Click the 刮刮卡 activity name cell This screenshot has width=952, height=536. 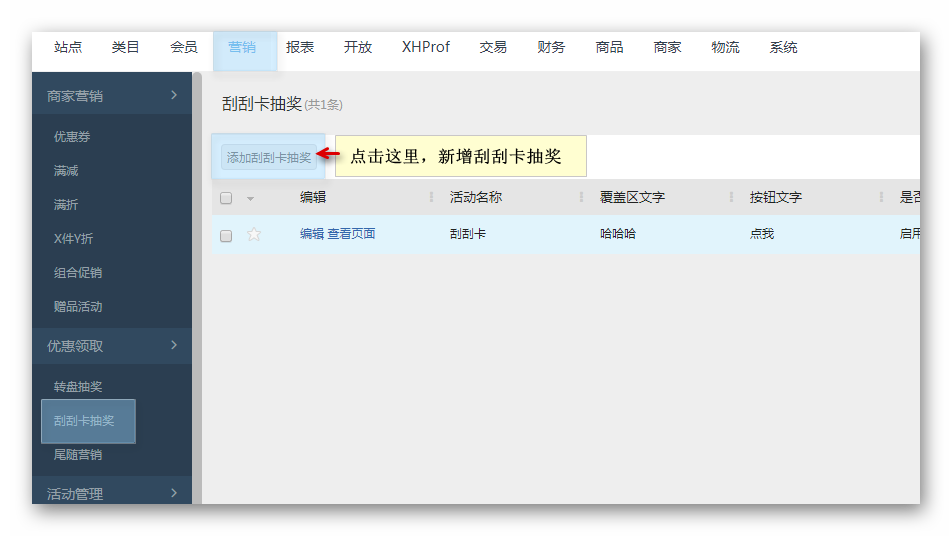[468, 234]
